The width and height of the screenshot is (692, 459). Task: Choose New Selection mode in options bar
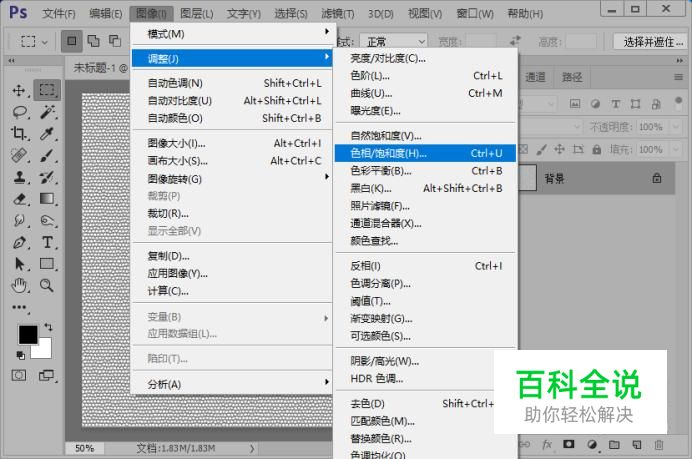click(x=71, y=41)
